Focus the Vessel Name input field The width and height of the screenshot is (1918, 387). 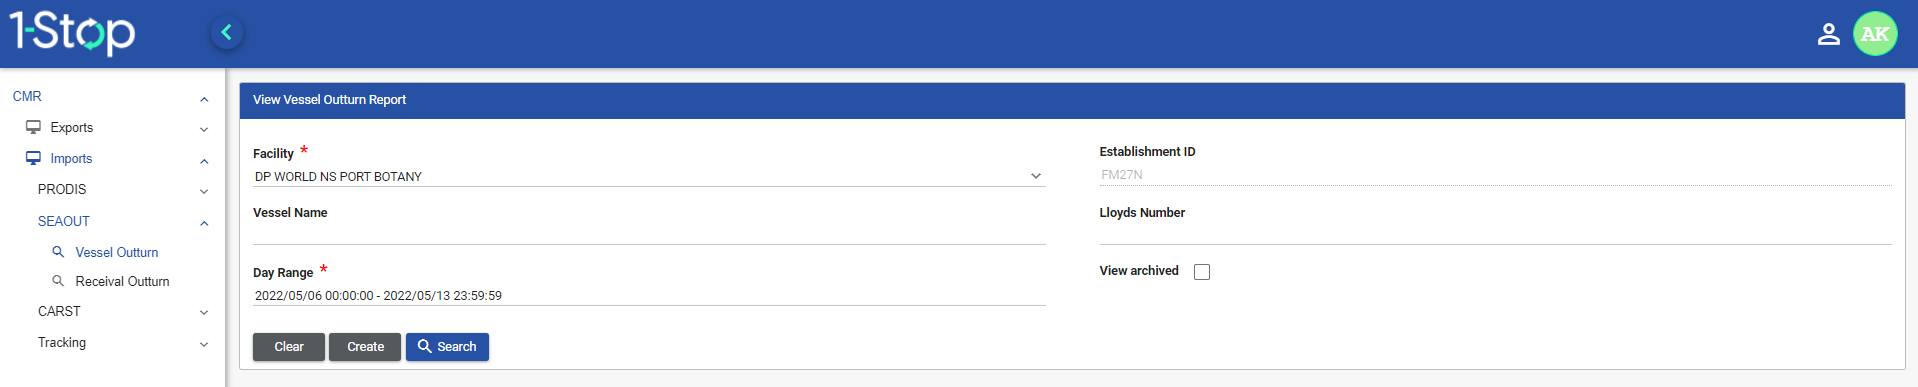tap(649, 234)
